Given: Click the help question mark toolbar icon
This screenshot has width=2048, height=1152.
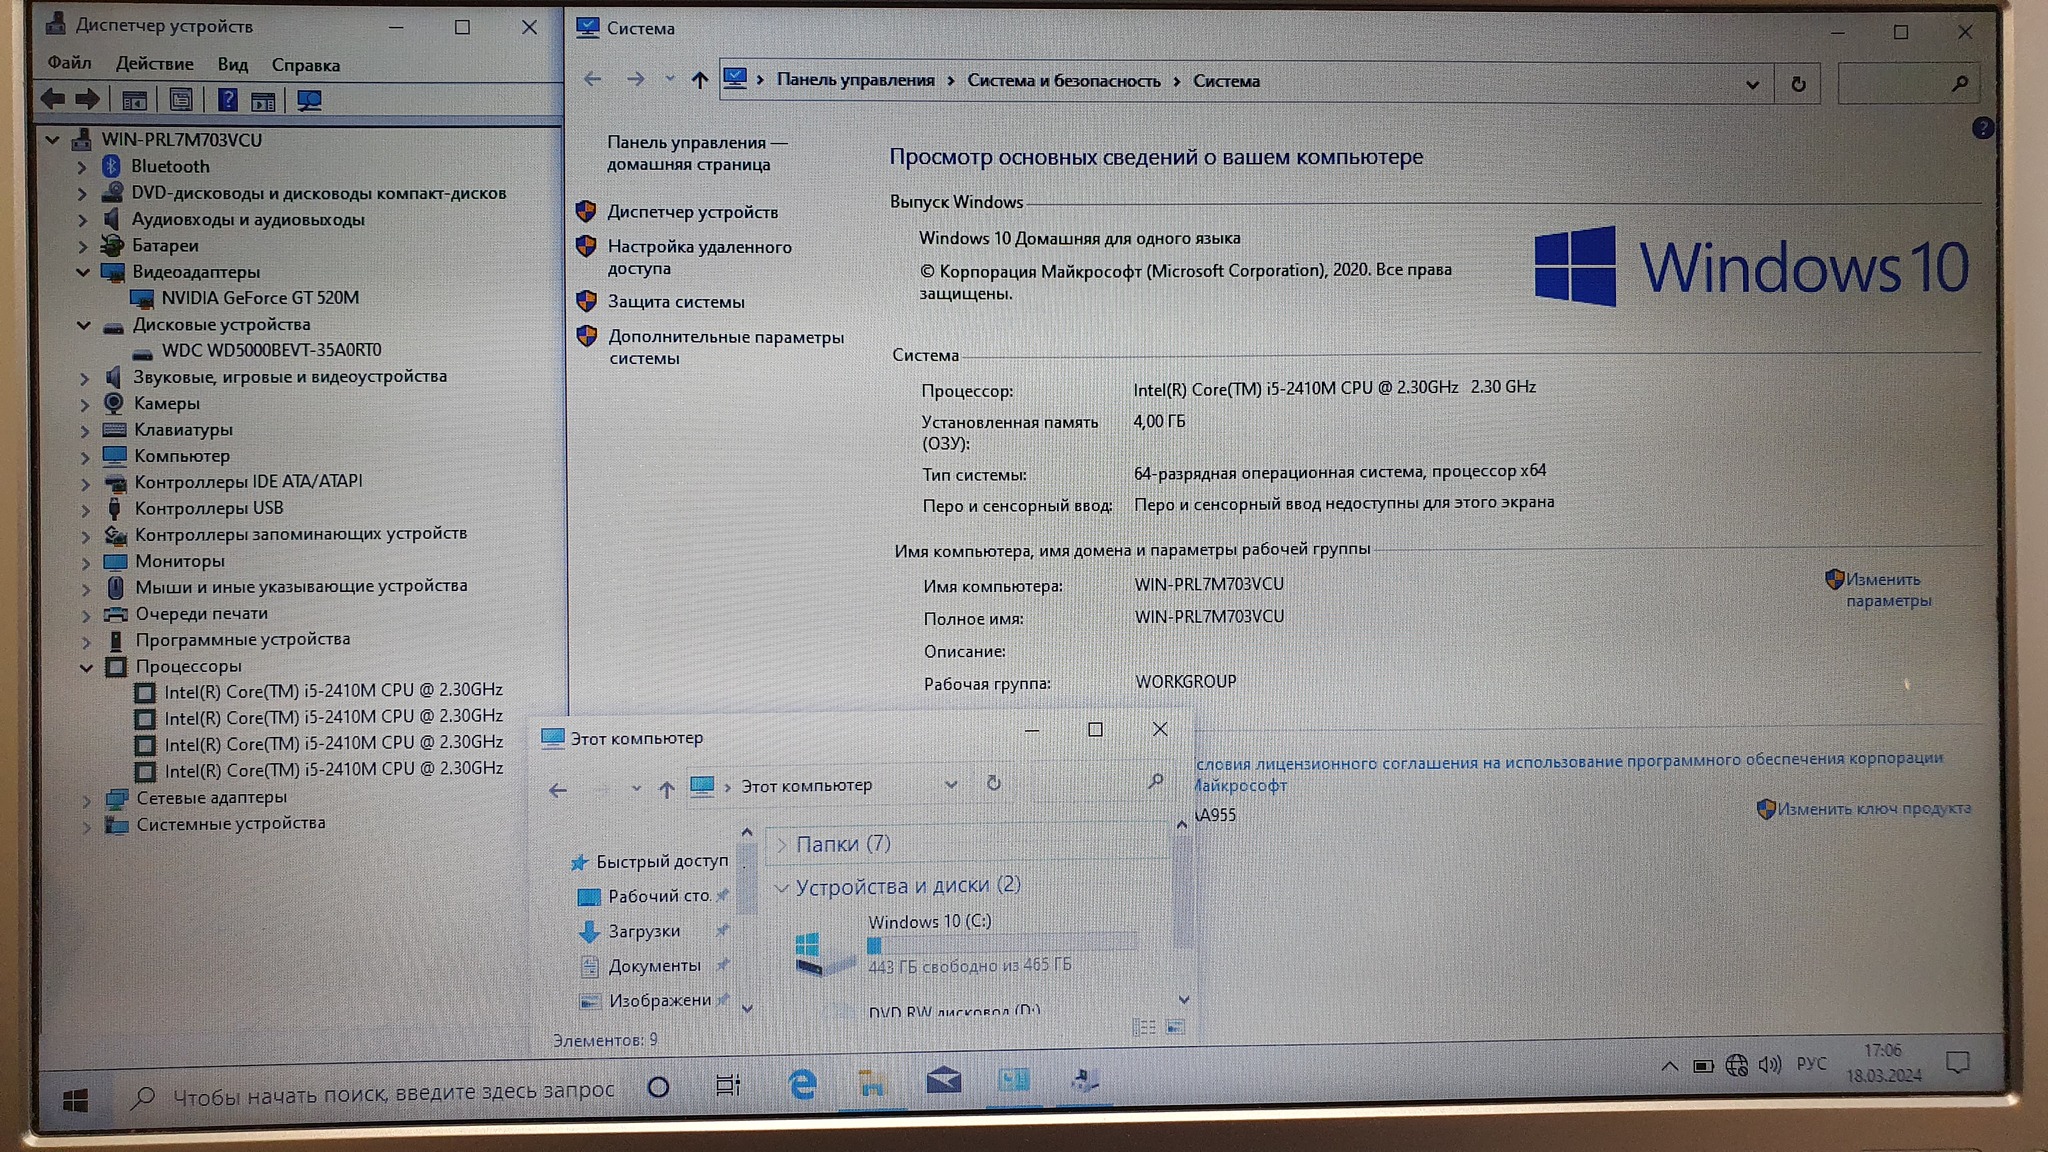Looking at the screenshot, I should coord(228,100).
